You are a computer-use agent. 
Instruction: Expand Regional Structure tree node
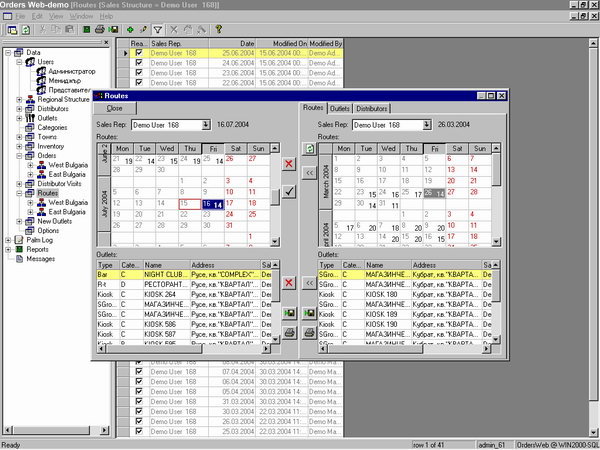click(19, 99)
